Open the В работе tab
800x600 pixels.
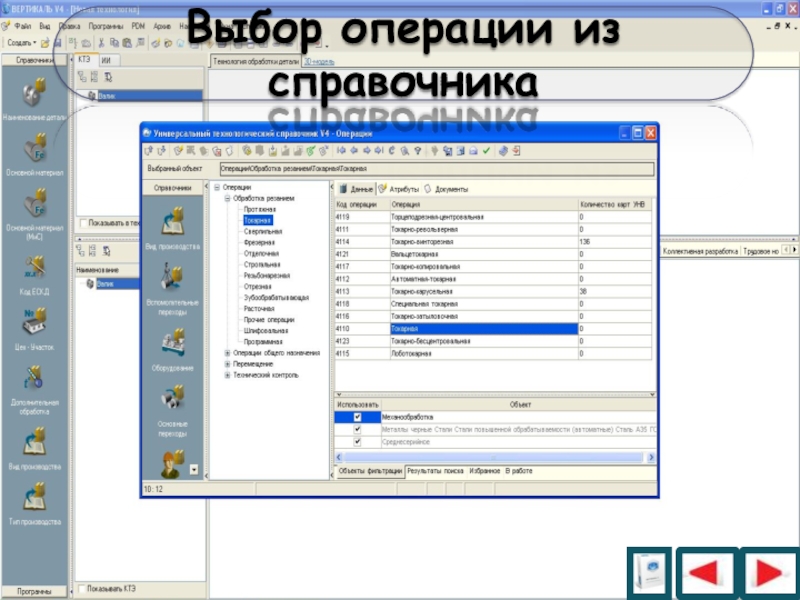tap(519, 471)
